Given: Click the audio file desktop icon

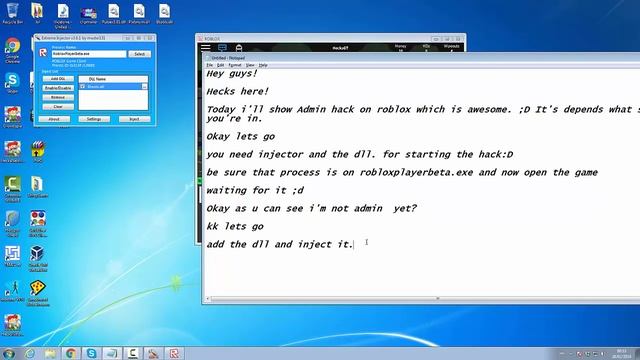Looking at the screenshot, I should 62,16.
